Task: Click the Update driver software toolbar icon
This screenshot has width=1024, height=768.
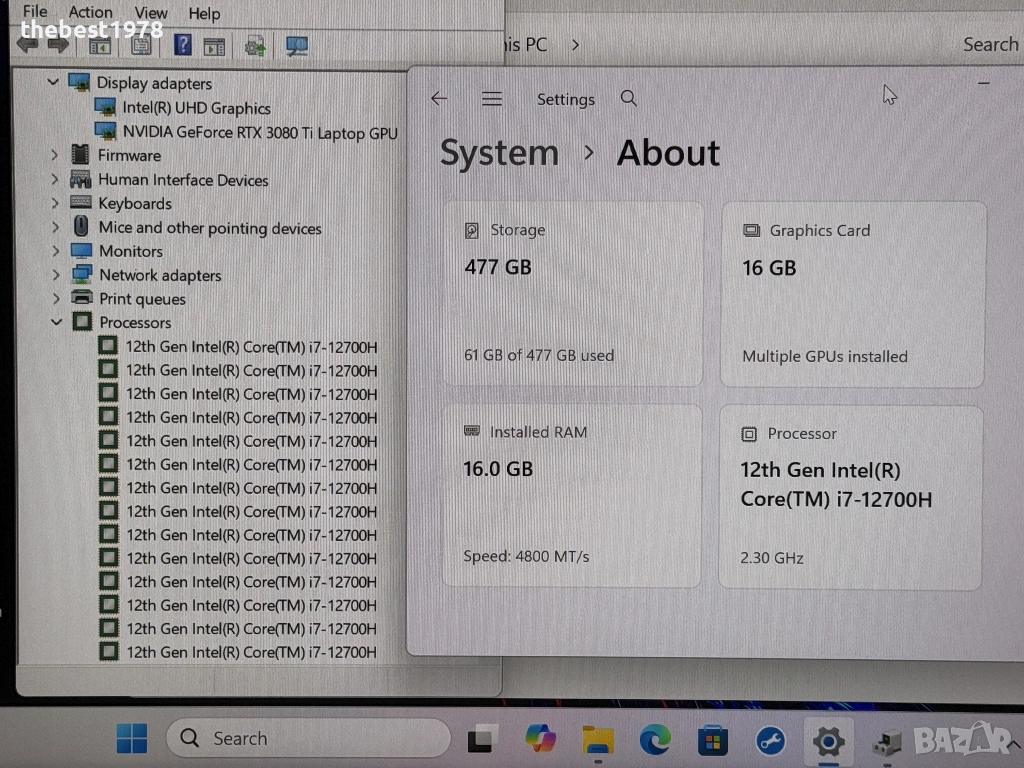Action: (256, 45)
